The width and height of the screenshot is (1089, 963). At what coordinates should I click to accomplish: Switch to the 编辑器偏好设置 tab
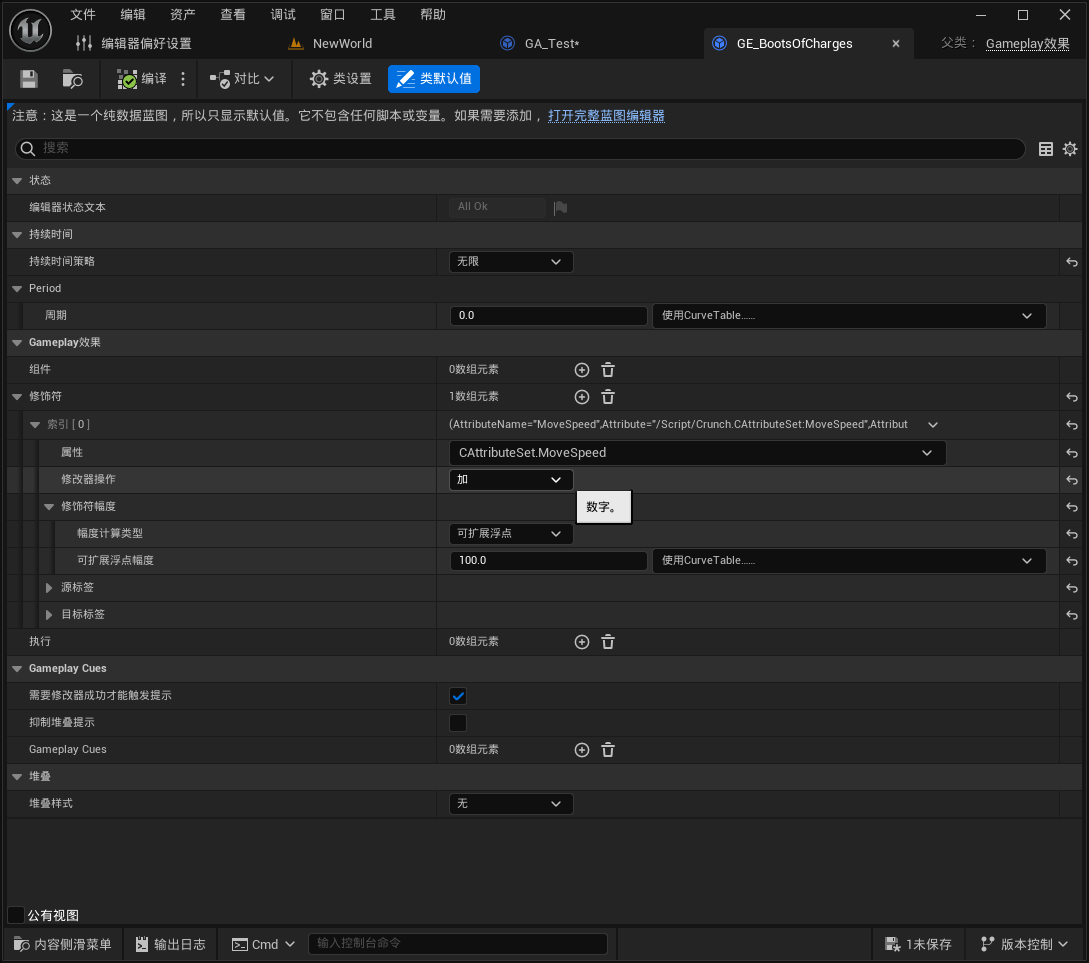click(134, 44)
